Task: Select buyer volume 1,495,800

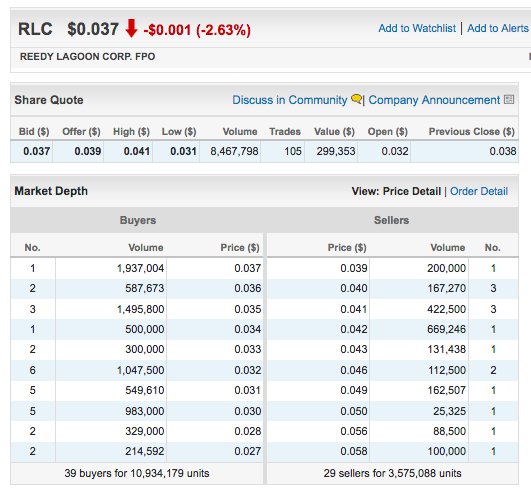Action: pos(140,309)
